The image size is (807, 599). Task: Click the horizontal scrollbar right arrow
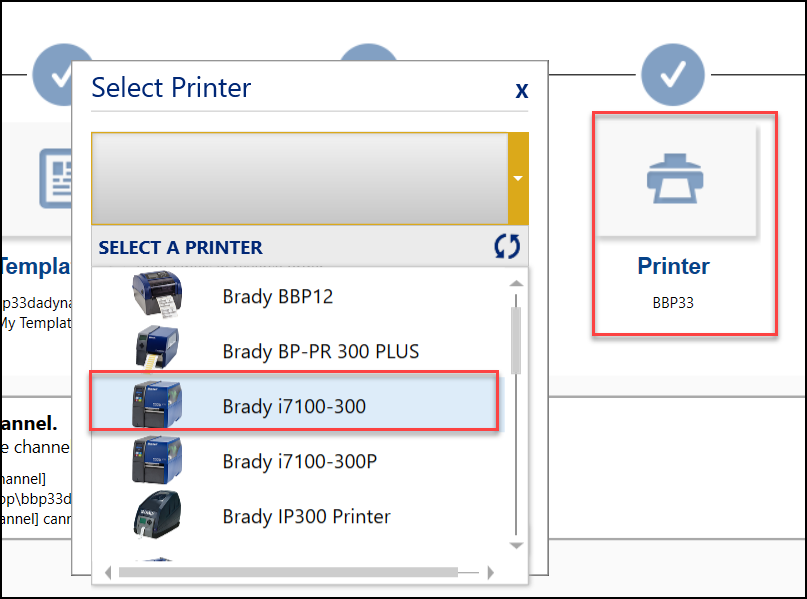pyautogui.click(x=490, y=573)
